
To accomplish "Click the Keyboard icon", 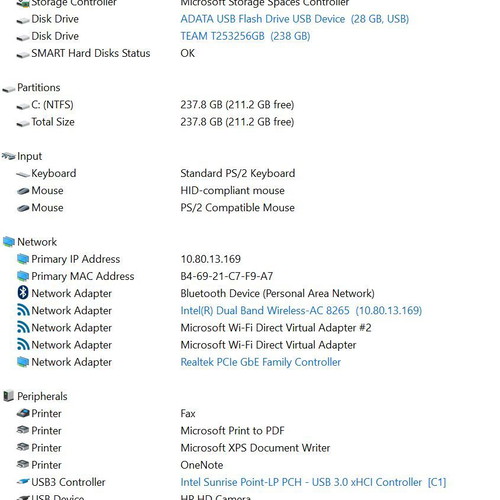I will pyautogui.click(x=23, y=174).
